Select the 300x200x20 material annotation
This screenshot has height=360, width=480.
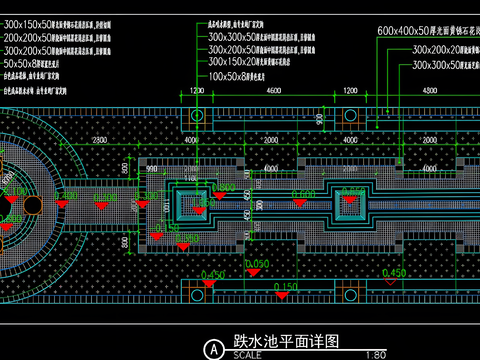tap(446, 50)
